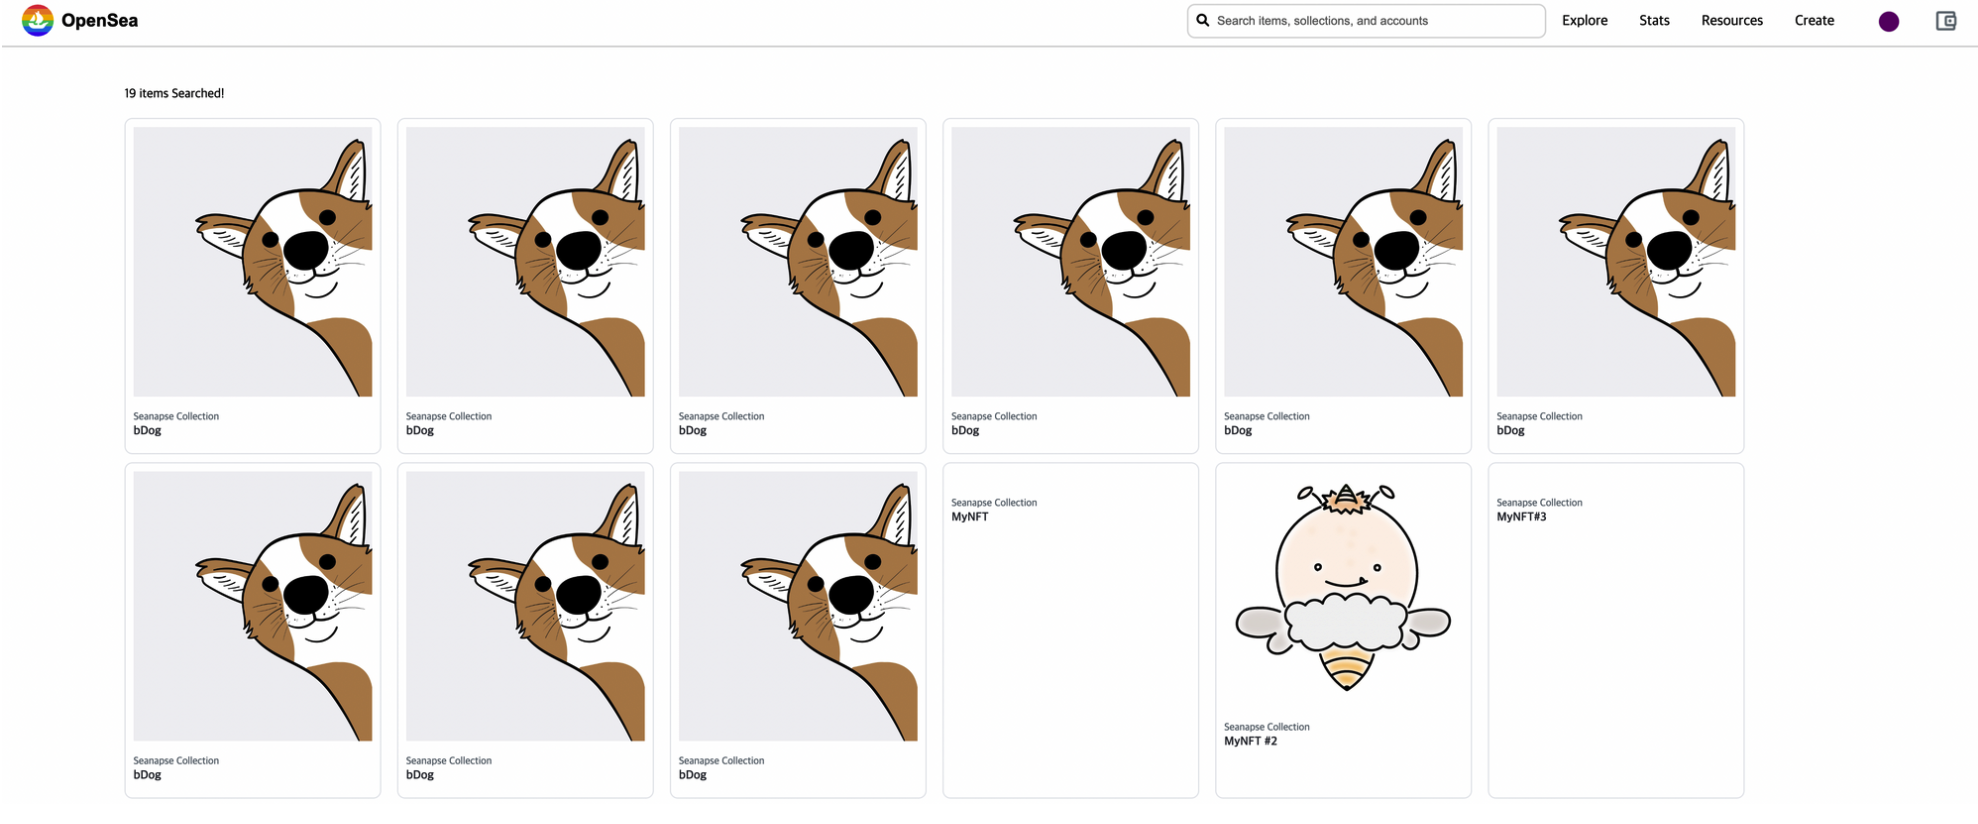Open the MyNFT card without image
This screenshot has height=824, width=1978.
pyautogui.click(x=1070, y=630)
